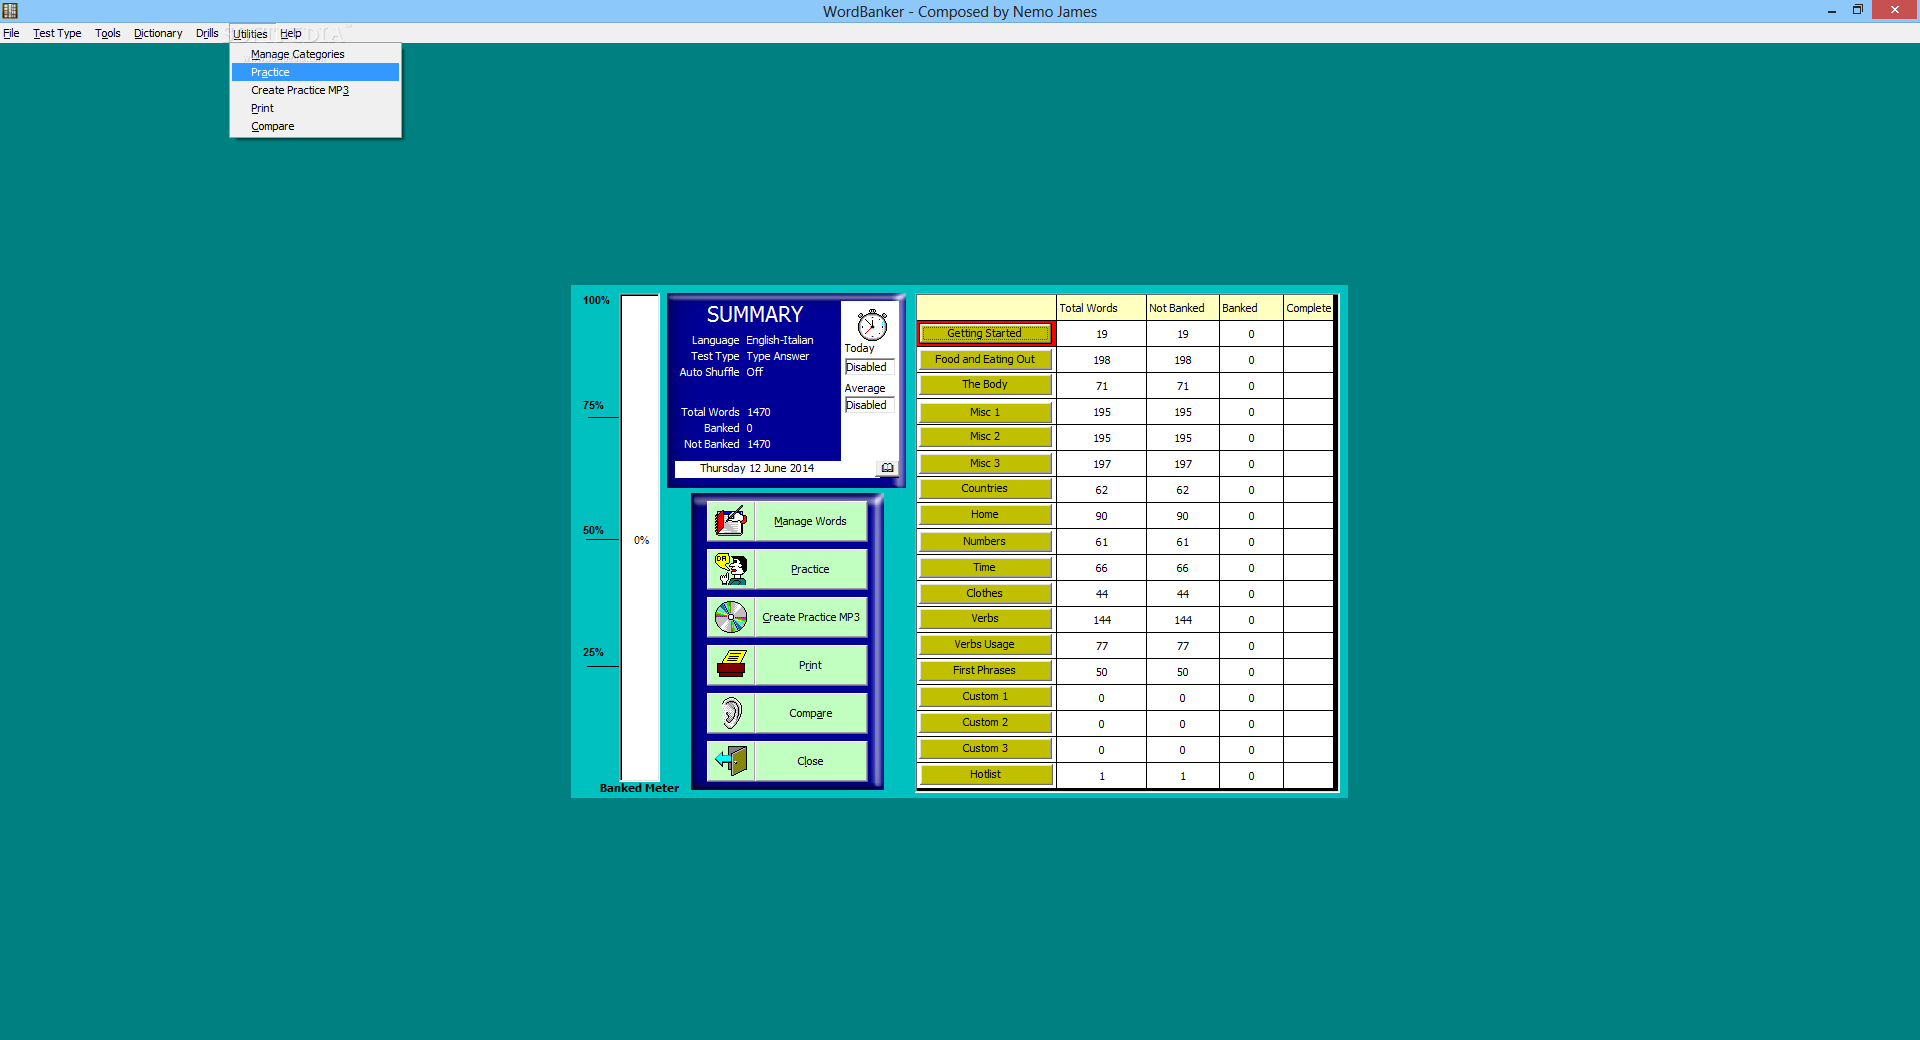Click the Not Banked column header
The height and width of the screenshot is (1040, 1920).
[x=1183, y=308]
